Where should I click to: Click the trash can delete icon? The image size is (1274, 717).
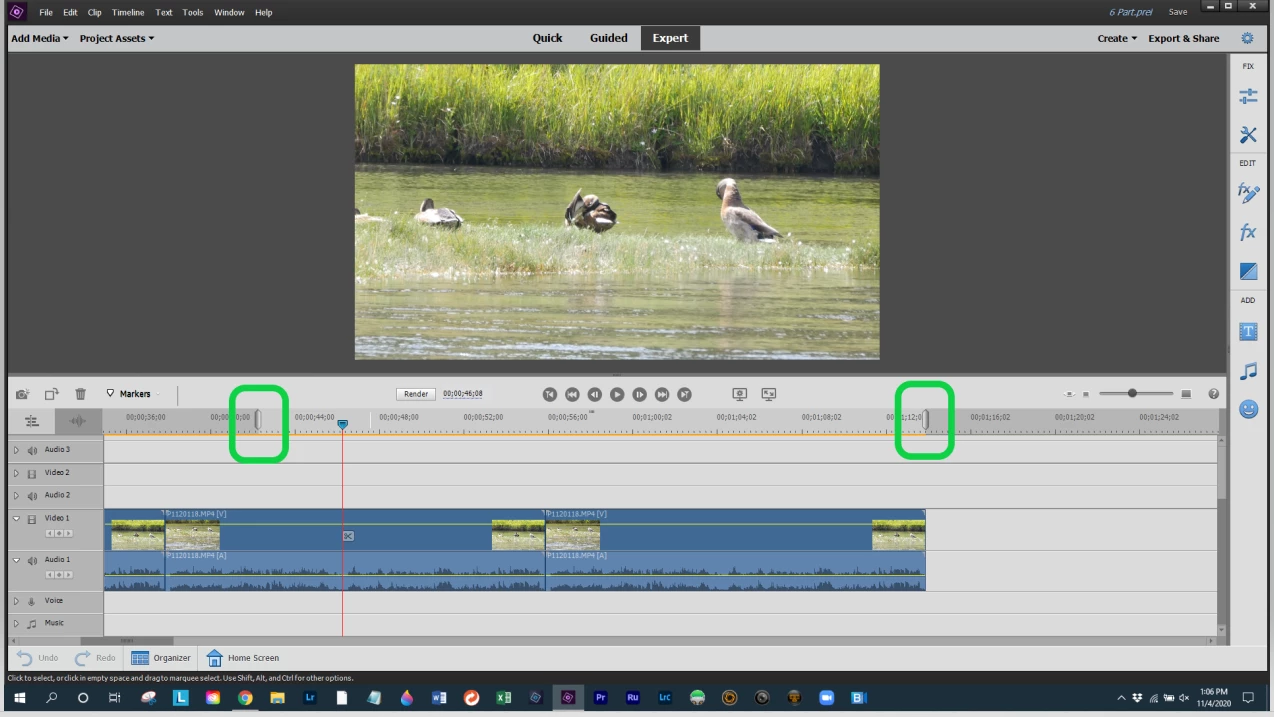[81, 394]
